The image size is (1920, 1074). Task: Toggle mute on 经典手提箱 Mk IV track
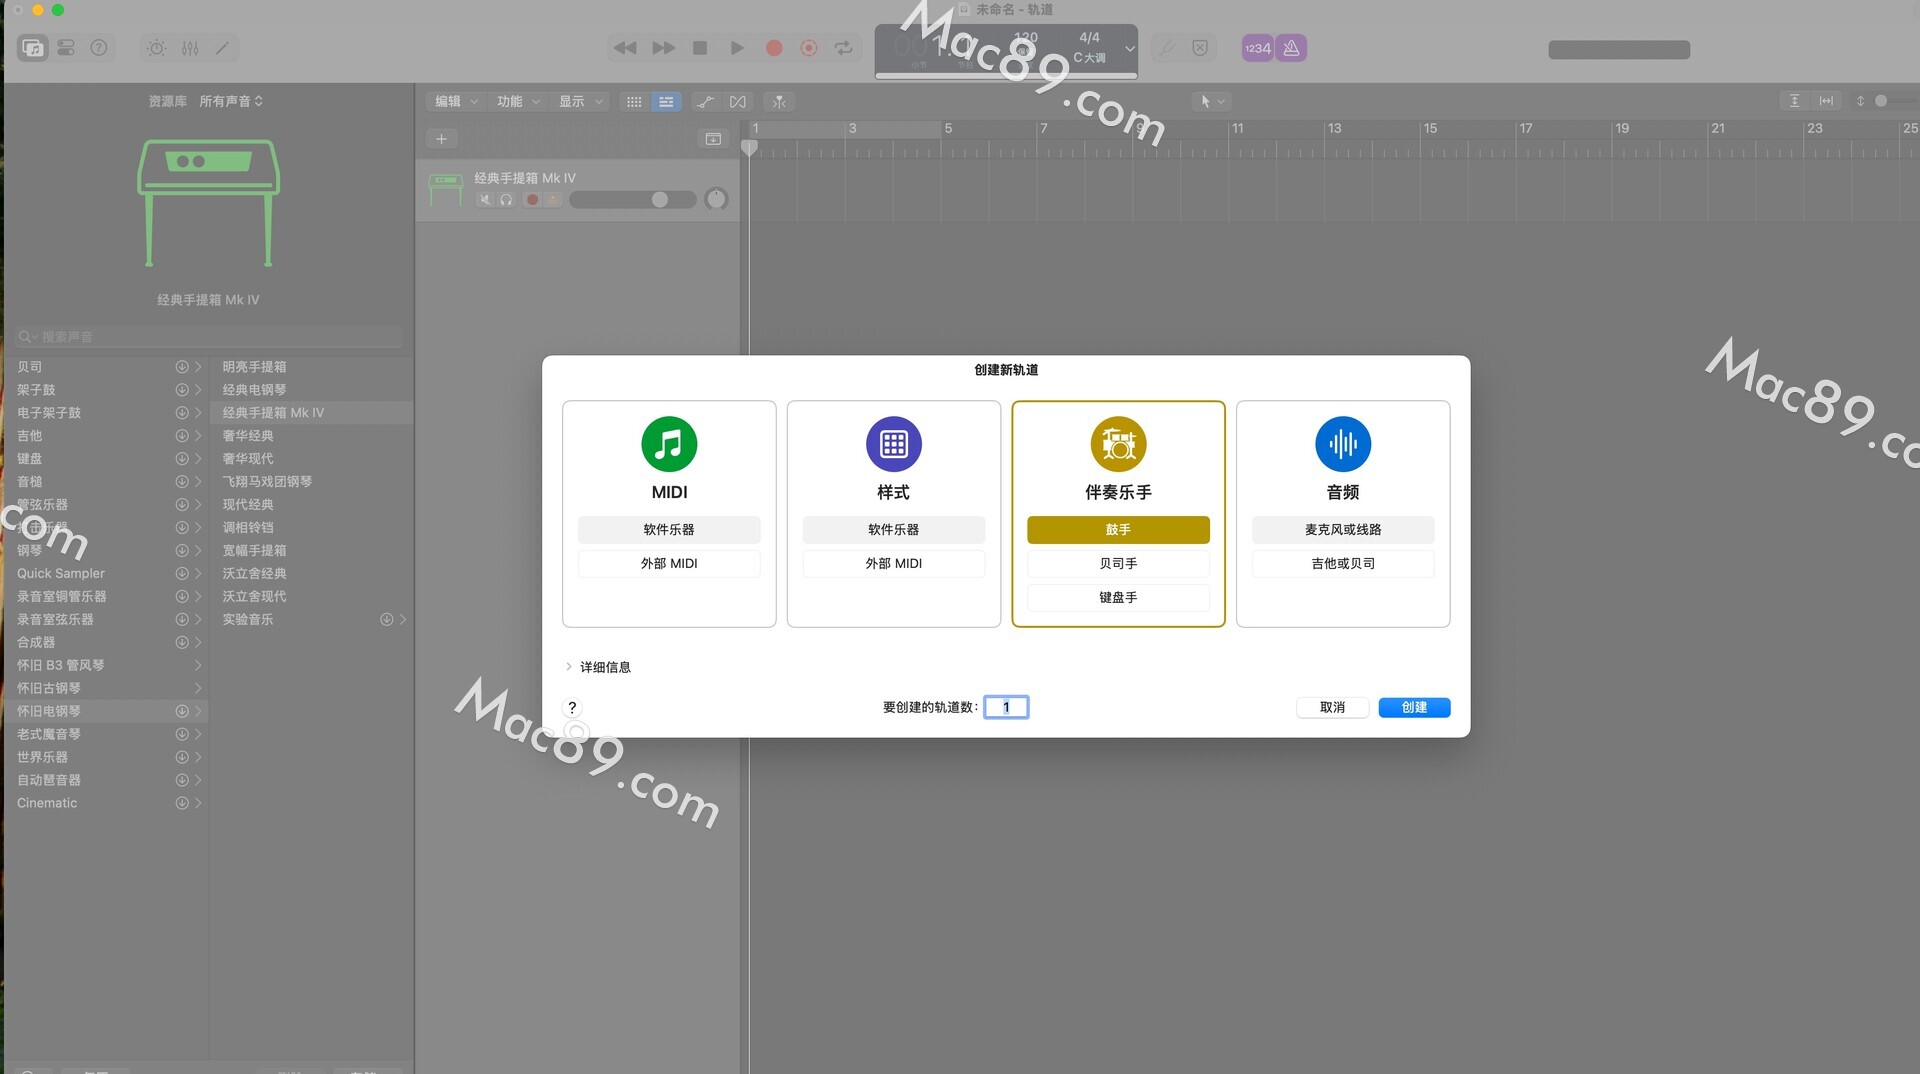click(485, 200)
